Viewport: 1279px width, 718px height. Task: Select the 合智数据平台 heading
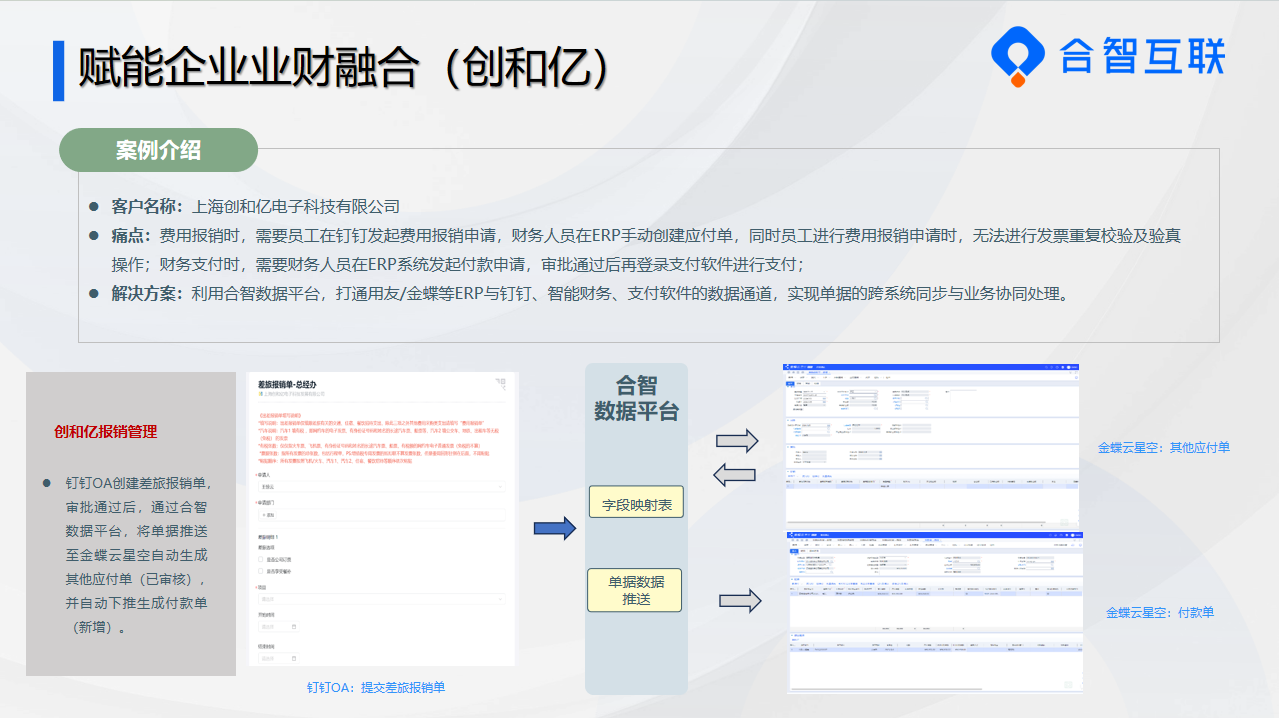tap(636, 397)
